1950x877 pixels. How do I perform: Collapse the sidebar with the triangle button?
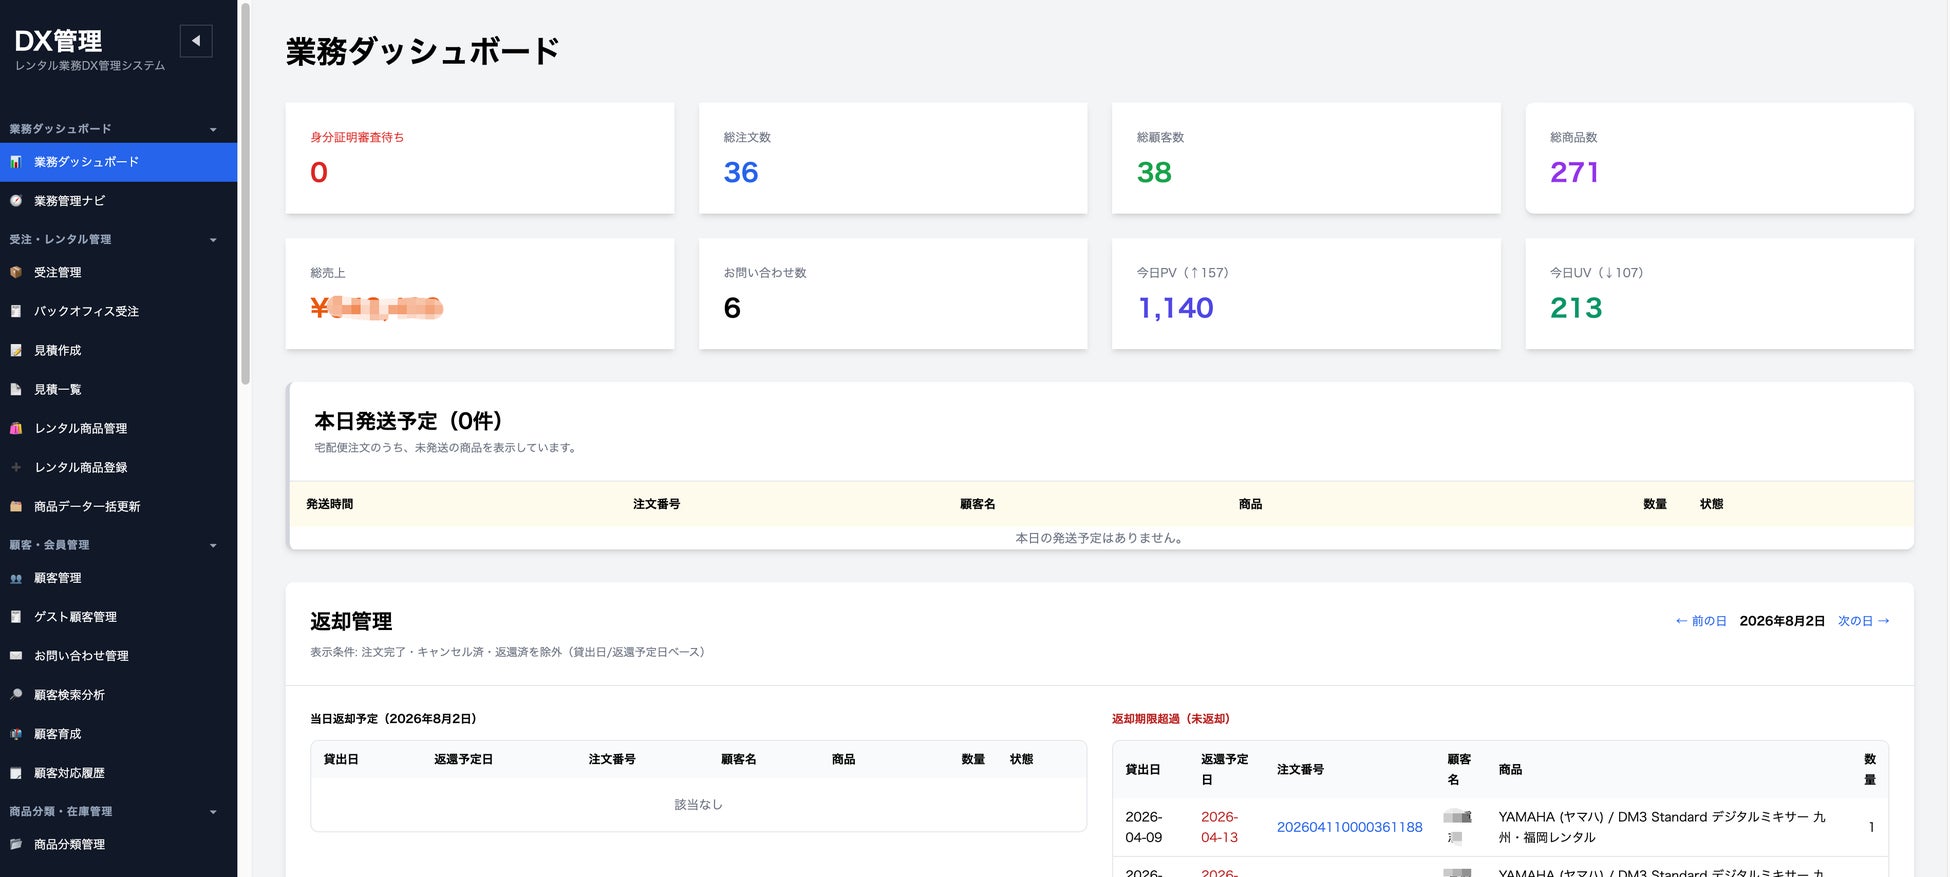pos(196,41)
